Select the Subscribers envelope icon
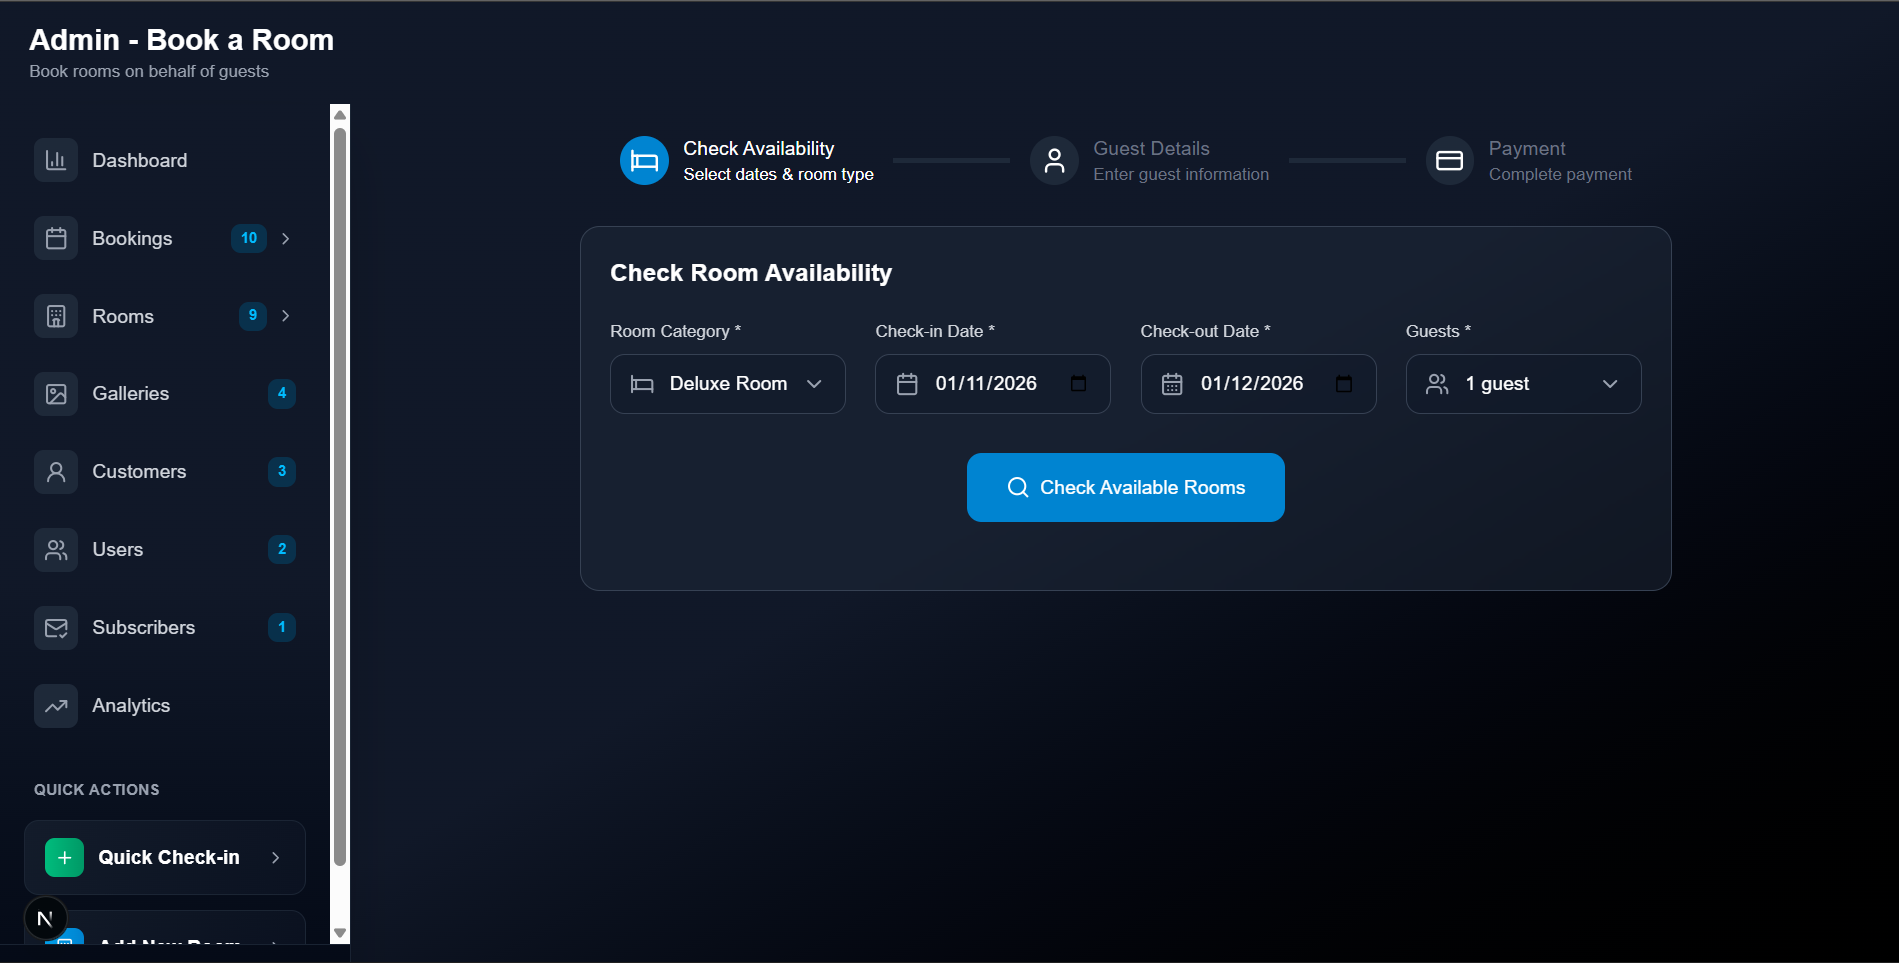This screenshot has height=963, width=1899. point(56,627)
